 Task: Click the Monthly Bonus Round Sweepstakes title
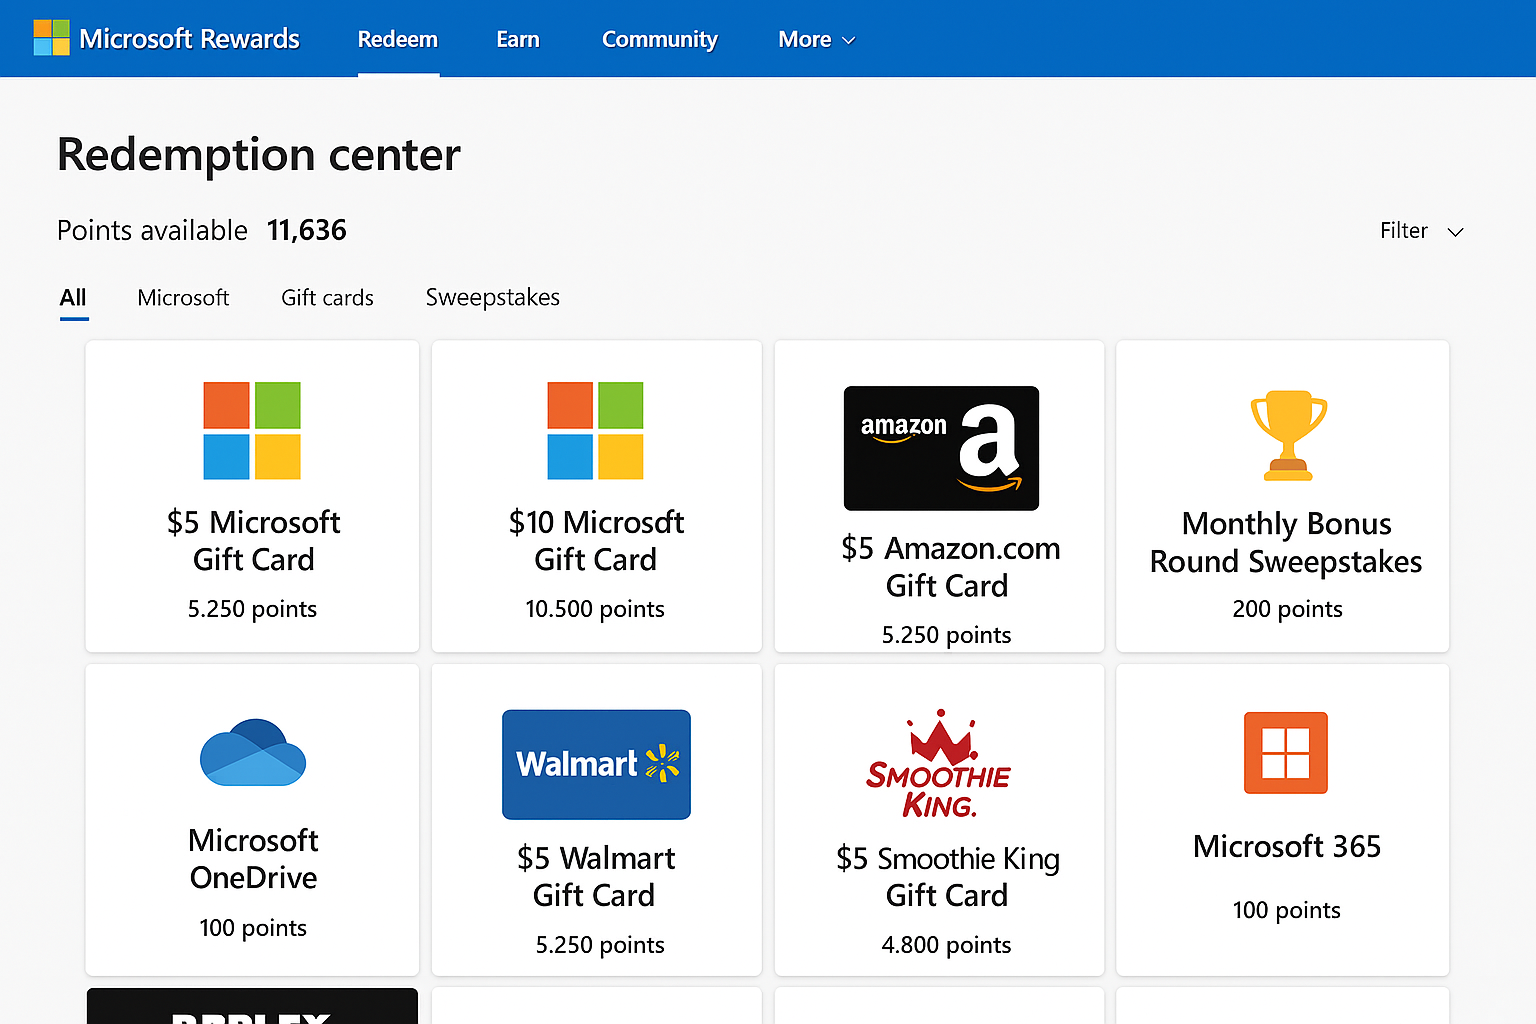pyautogui.click(x=1286, y=543)
